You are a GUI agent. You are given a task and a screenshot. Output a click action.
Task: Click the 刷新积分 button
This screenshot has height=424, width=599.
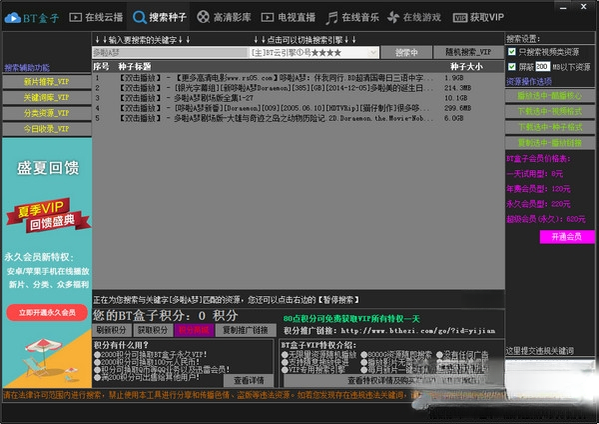coord(111,330)
